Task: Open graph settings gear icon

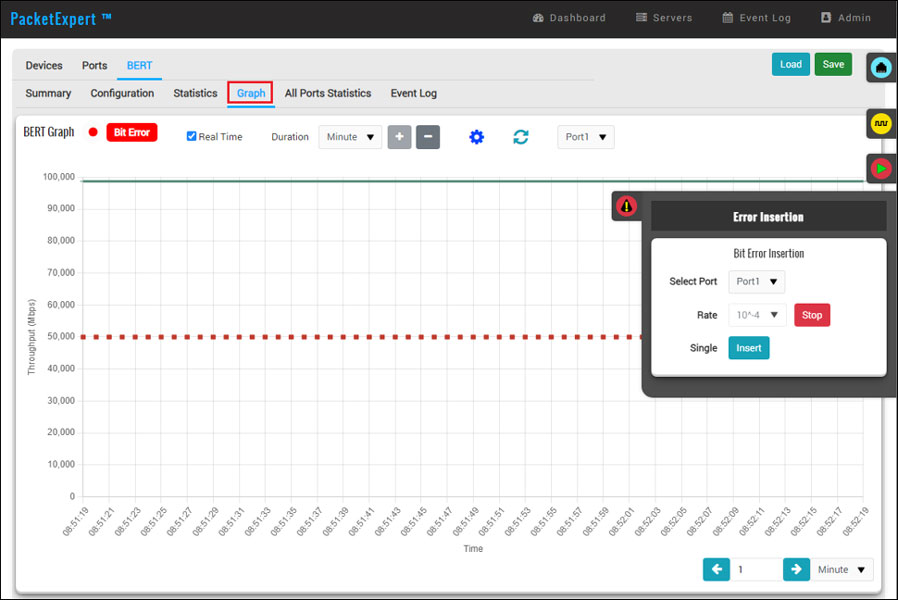Action: [476, 137]
